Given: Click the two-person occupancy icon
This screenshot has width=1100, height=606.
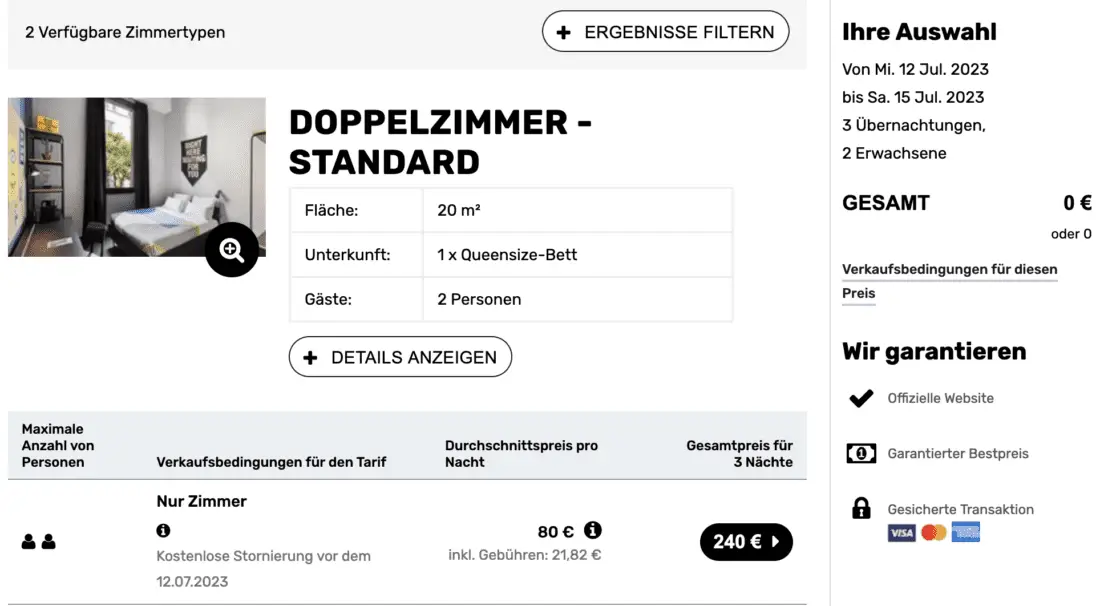Looking at the screenshot, I should coord(39,542).
